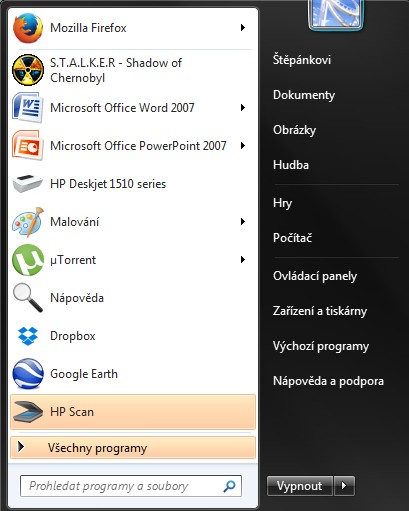Click the Microsoft Office Word 2007 icon
Viewport: 409px width, 511px height.
28,108
